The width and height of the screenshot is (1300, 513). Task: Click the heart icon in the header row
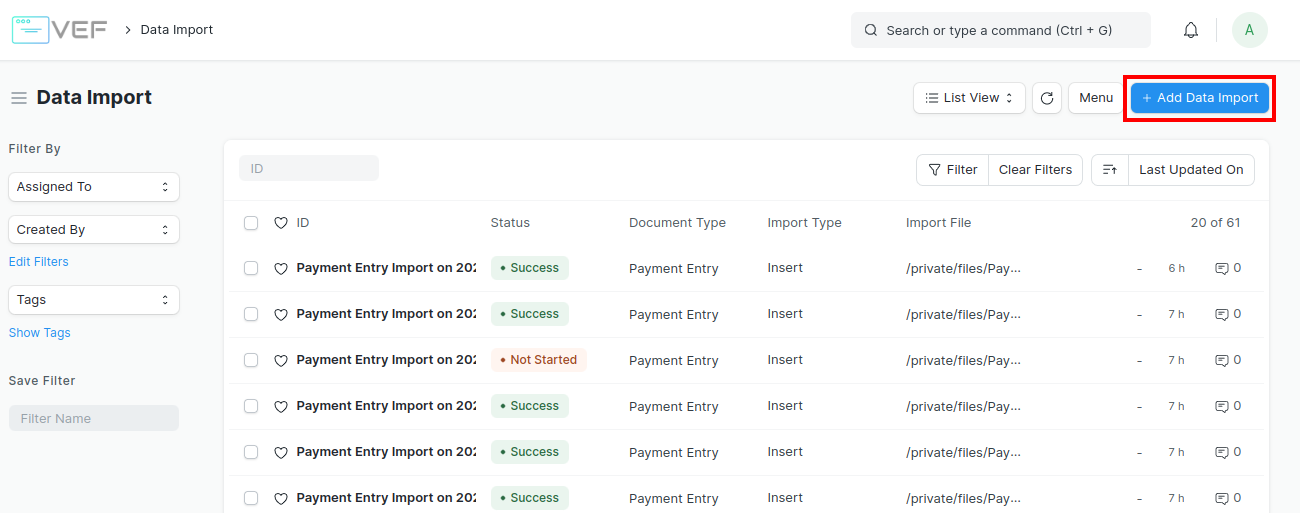[281, 223]
